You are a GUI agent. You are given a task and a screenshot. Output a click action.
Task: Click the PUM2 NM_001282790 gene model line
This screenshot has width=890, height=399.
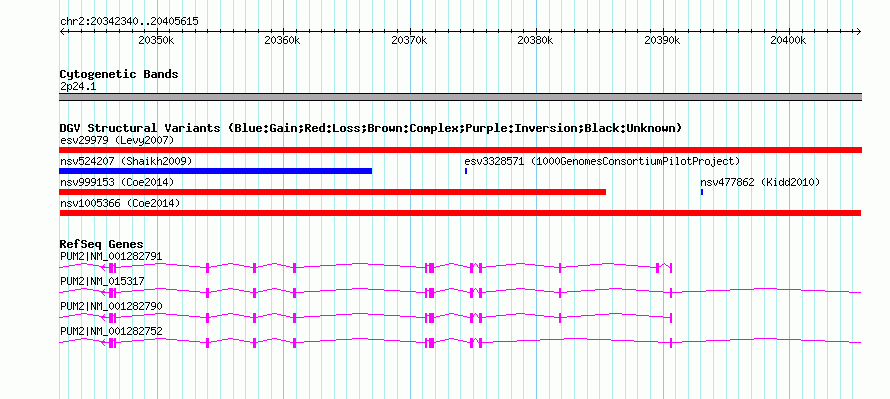tap(366, 318)
